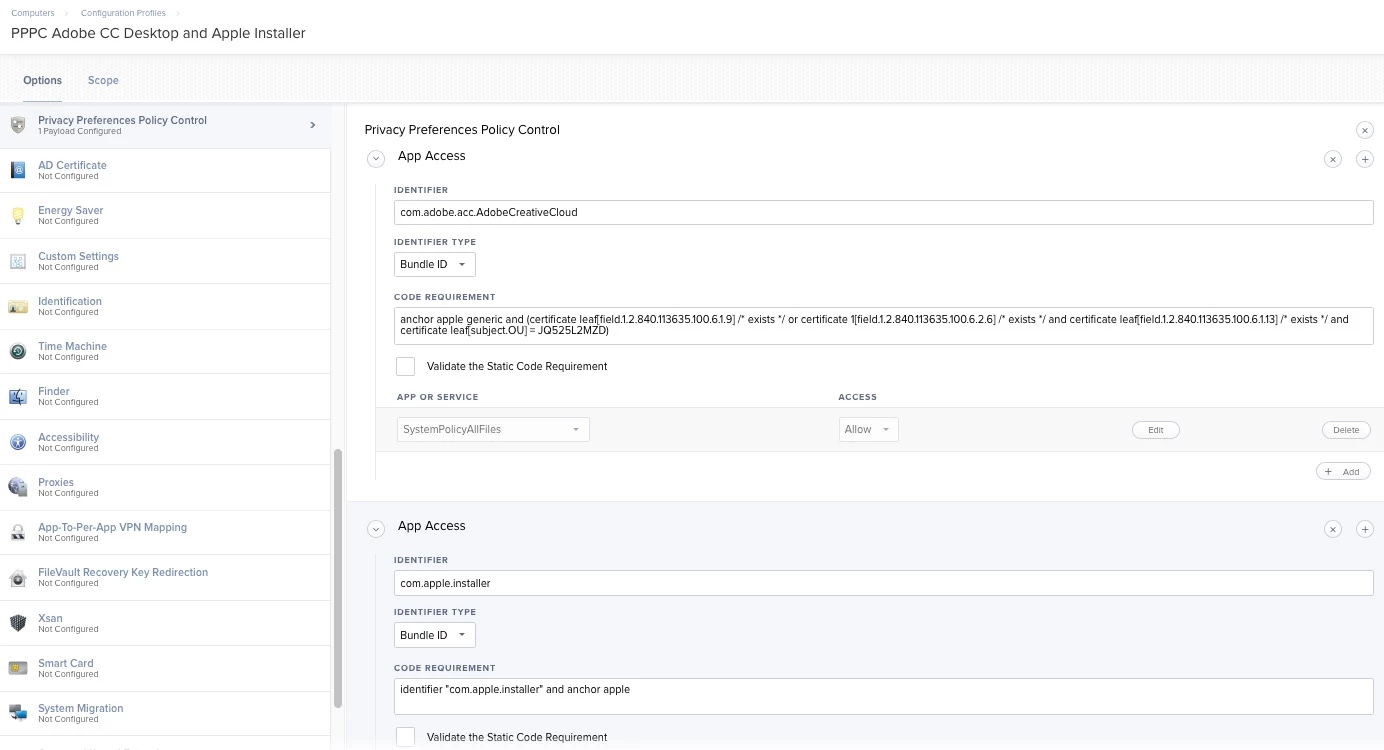Switch to the Scope tab
The height and width of the screenshot is (750, 1384).
point(103,80)
